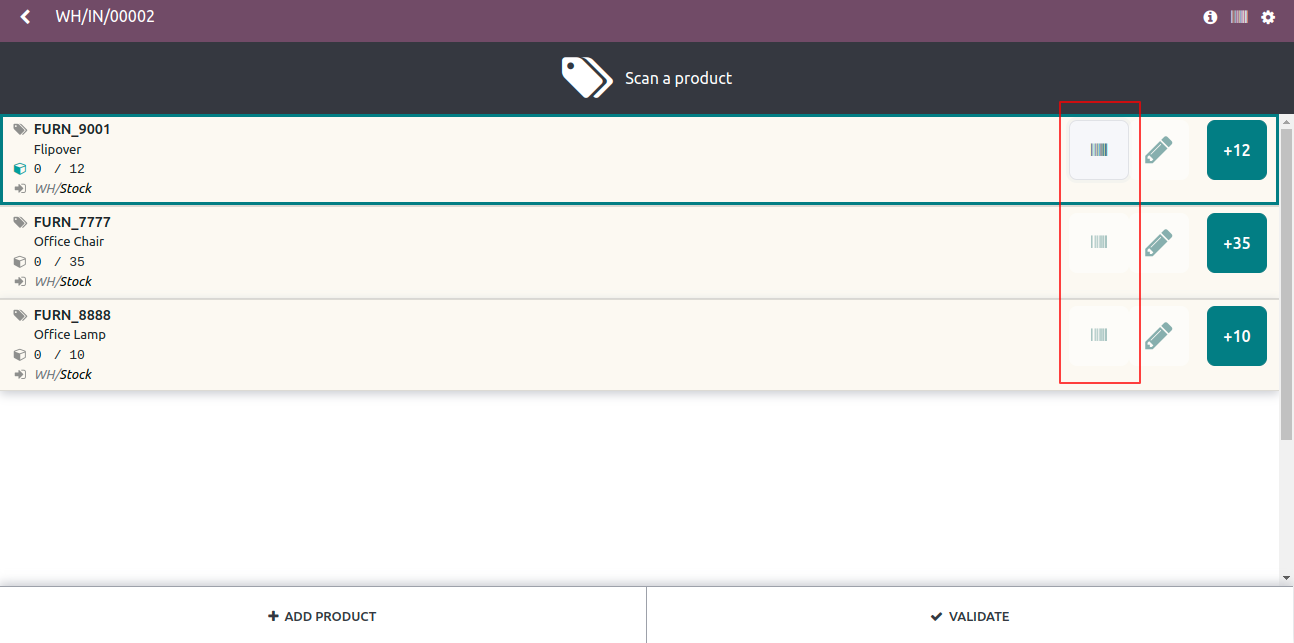The width and height of the screenshot is (1294, 643).
Task: Click the WH/IN/00002 title
Action: click(105, 17)
